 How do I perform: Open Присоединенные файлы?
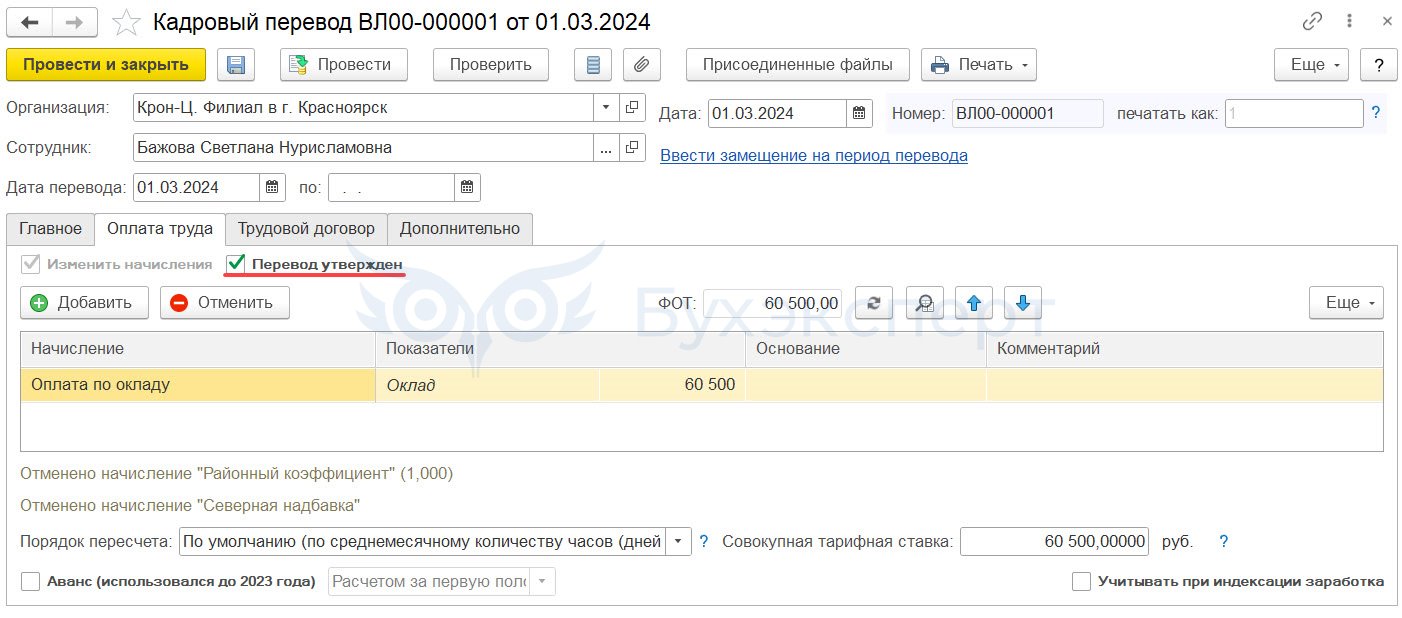798,65
